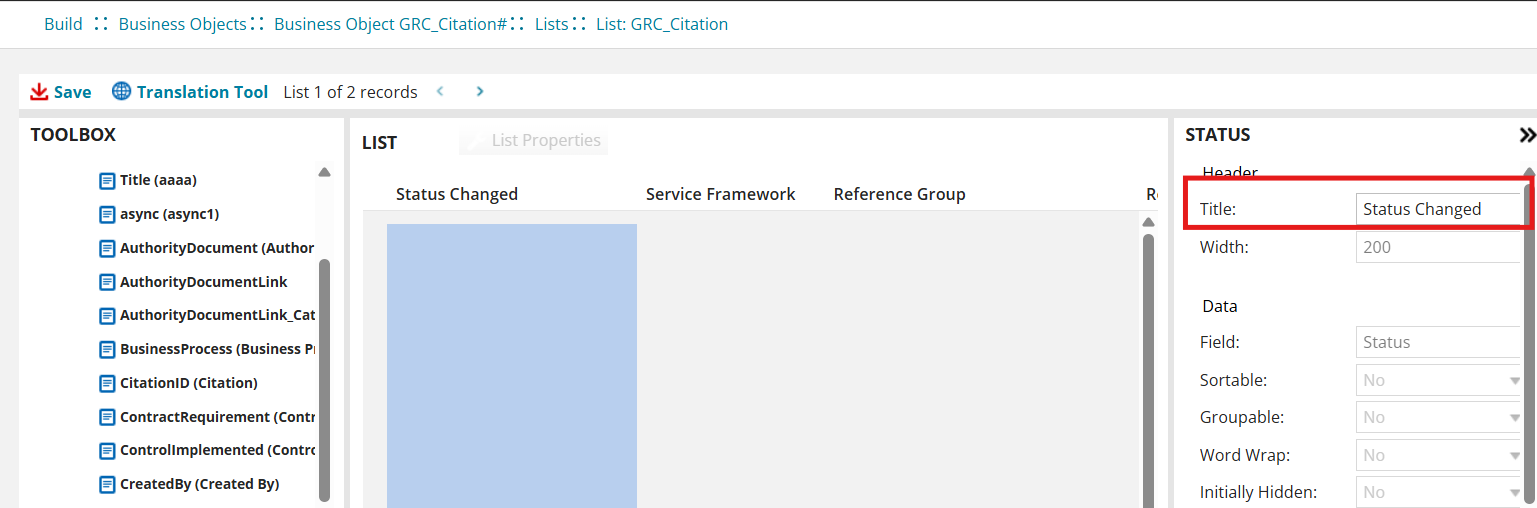Click the BusinessProcess field icon in toolbox
This screenshot has height=508, width=1537.
(108, 350)
